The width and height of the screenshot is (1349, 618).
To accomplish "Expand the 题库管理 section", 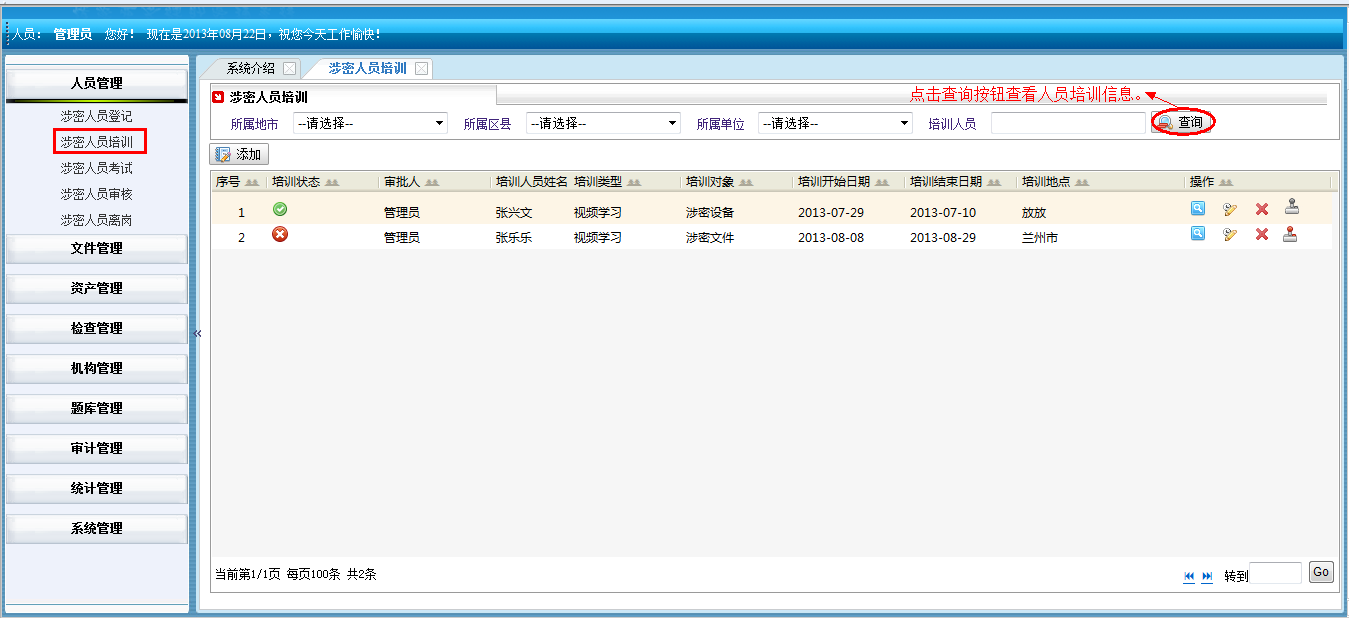I will click(x=97, y=408).
